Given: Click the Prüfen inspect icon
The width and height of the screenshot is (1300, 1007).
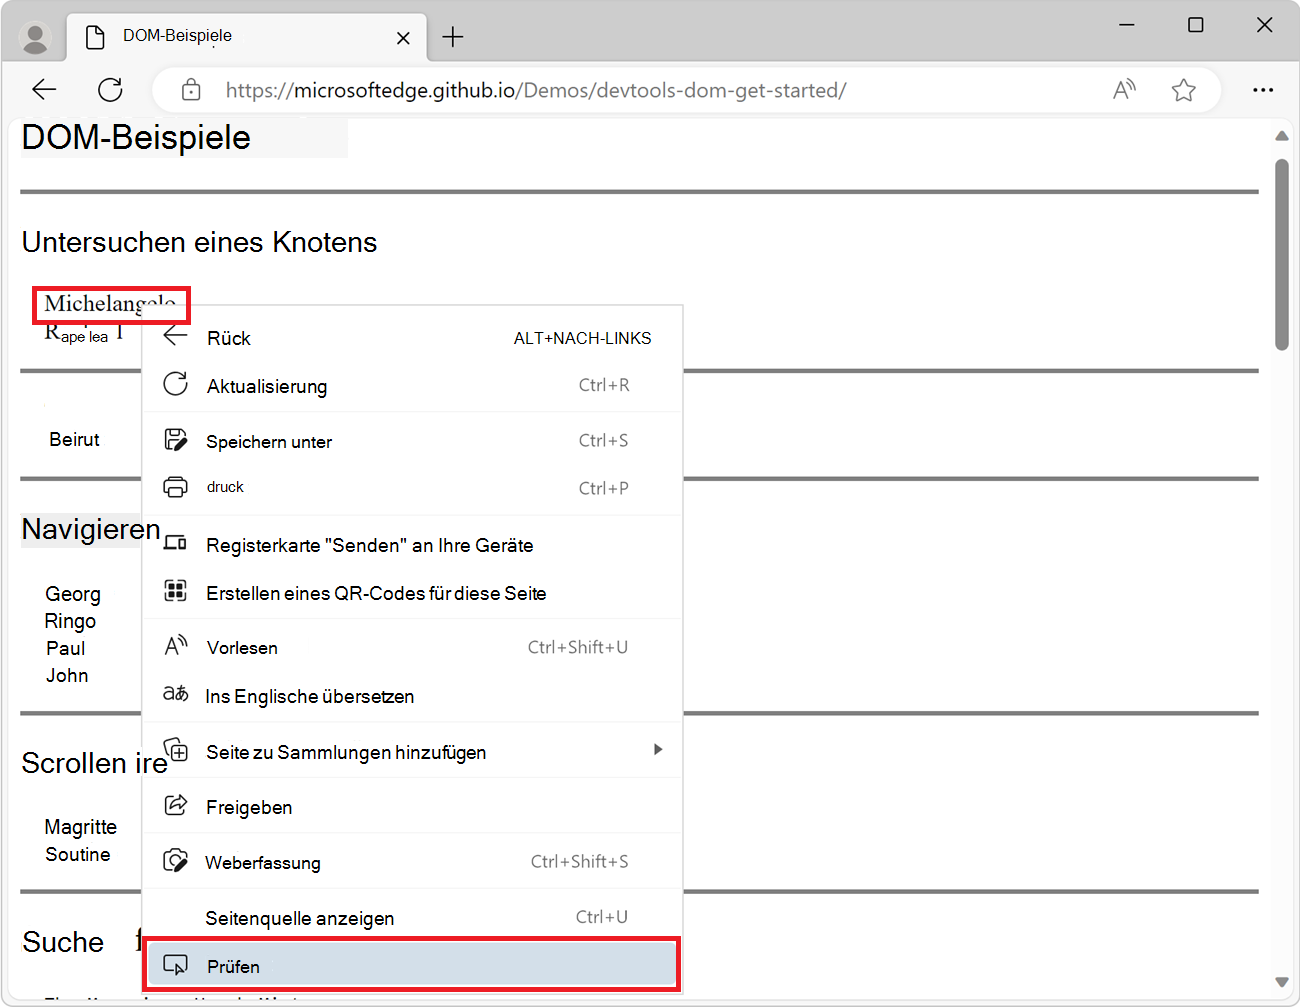Looking at the screenshot, I should click(176, 965).
